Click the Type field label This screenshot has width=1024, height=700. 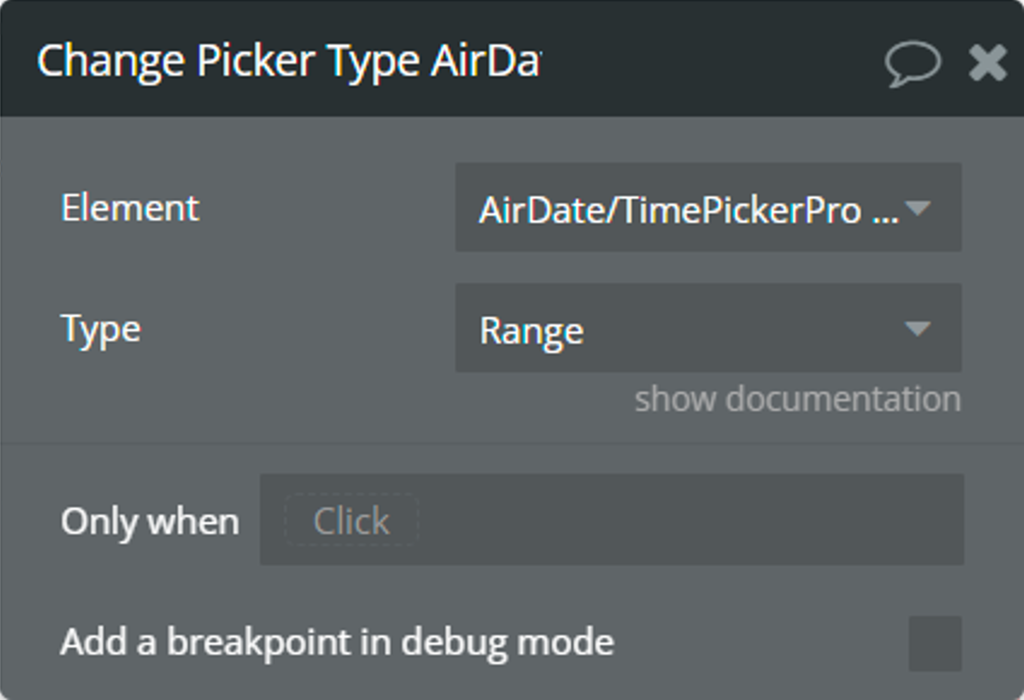[x=101, y=329]
